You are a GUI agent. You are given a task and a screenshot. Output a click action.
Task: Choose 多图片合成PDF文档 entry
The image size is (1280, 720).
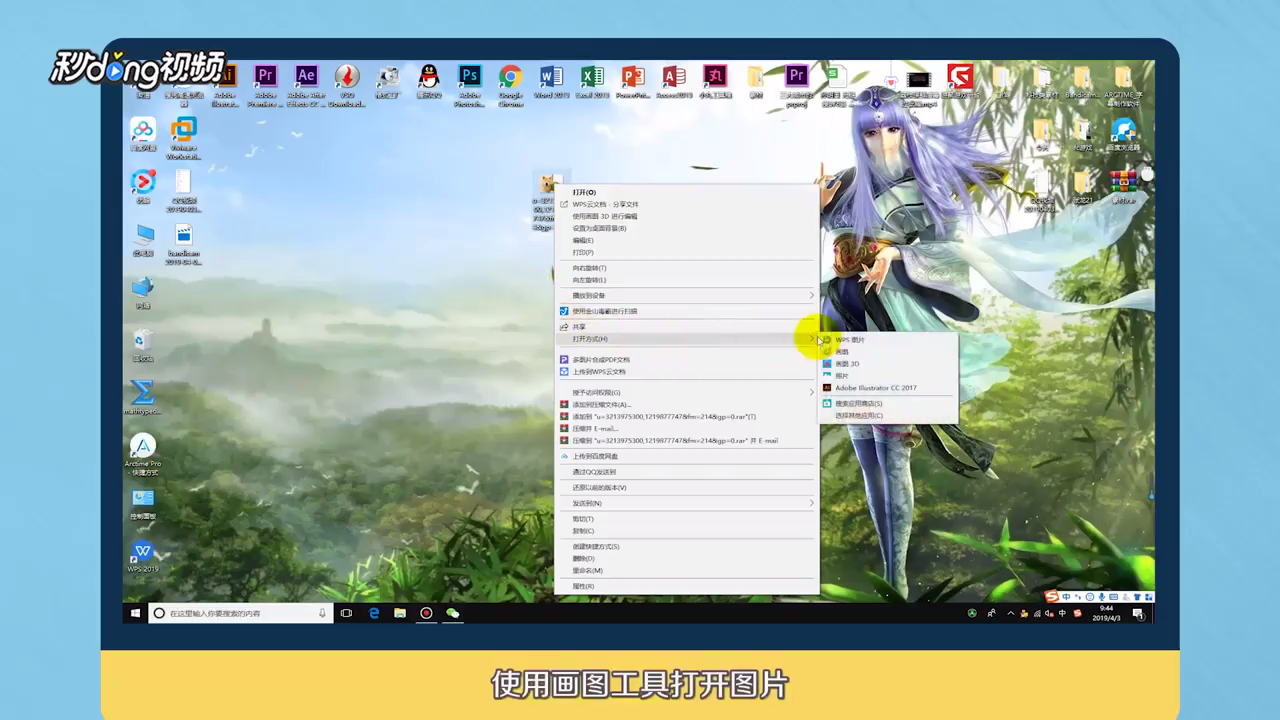(687, 360)
